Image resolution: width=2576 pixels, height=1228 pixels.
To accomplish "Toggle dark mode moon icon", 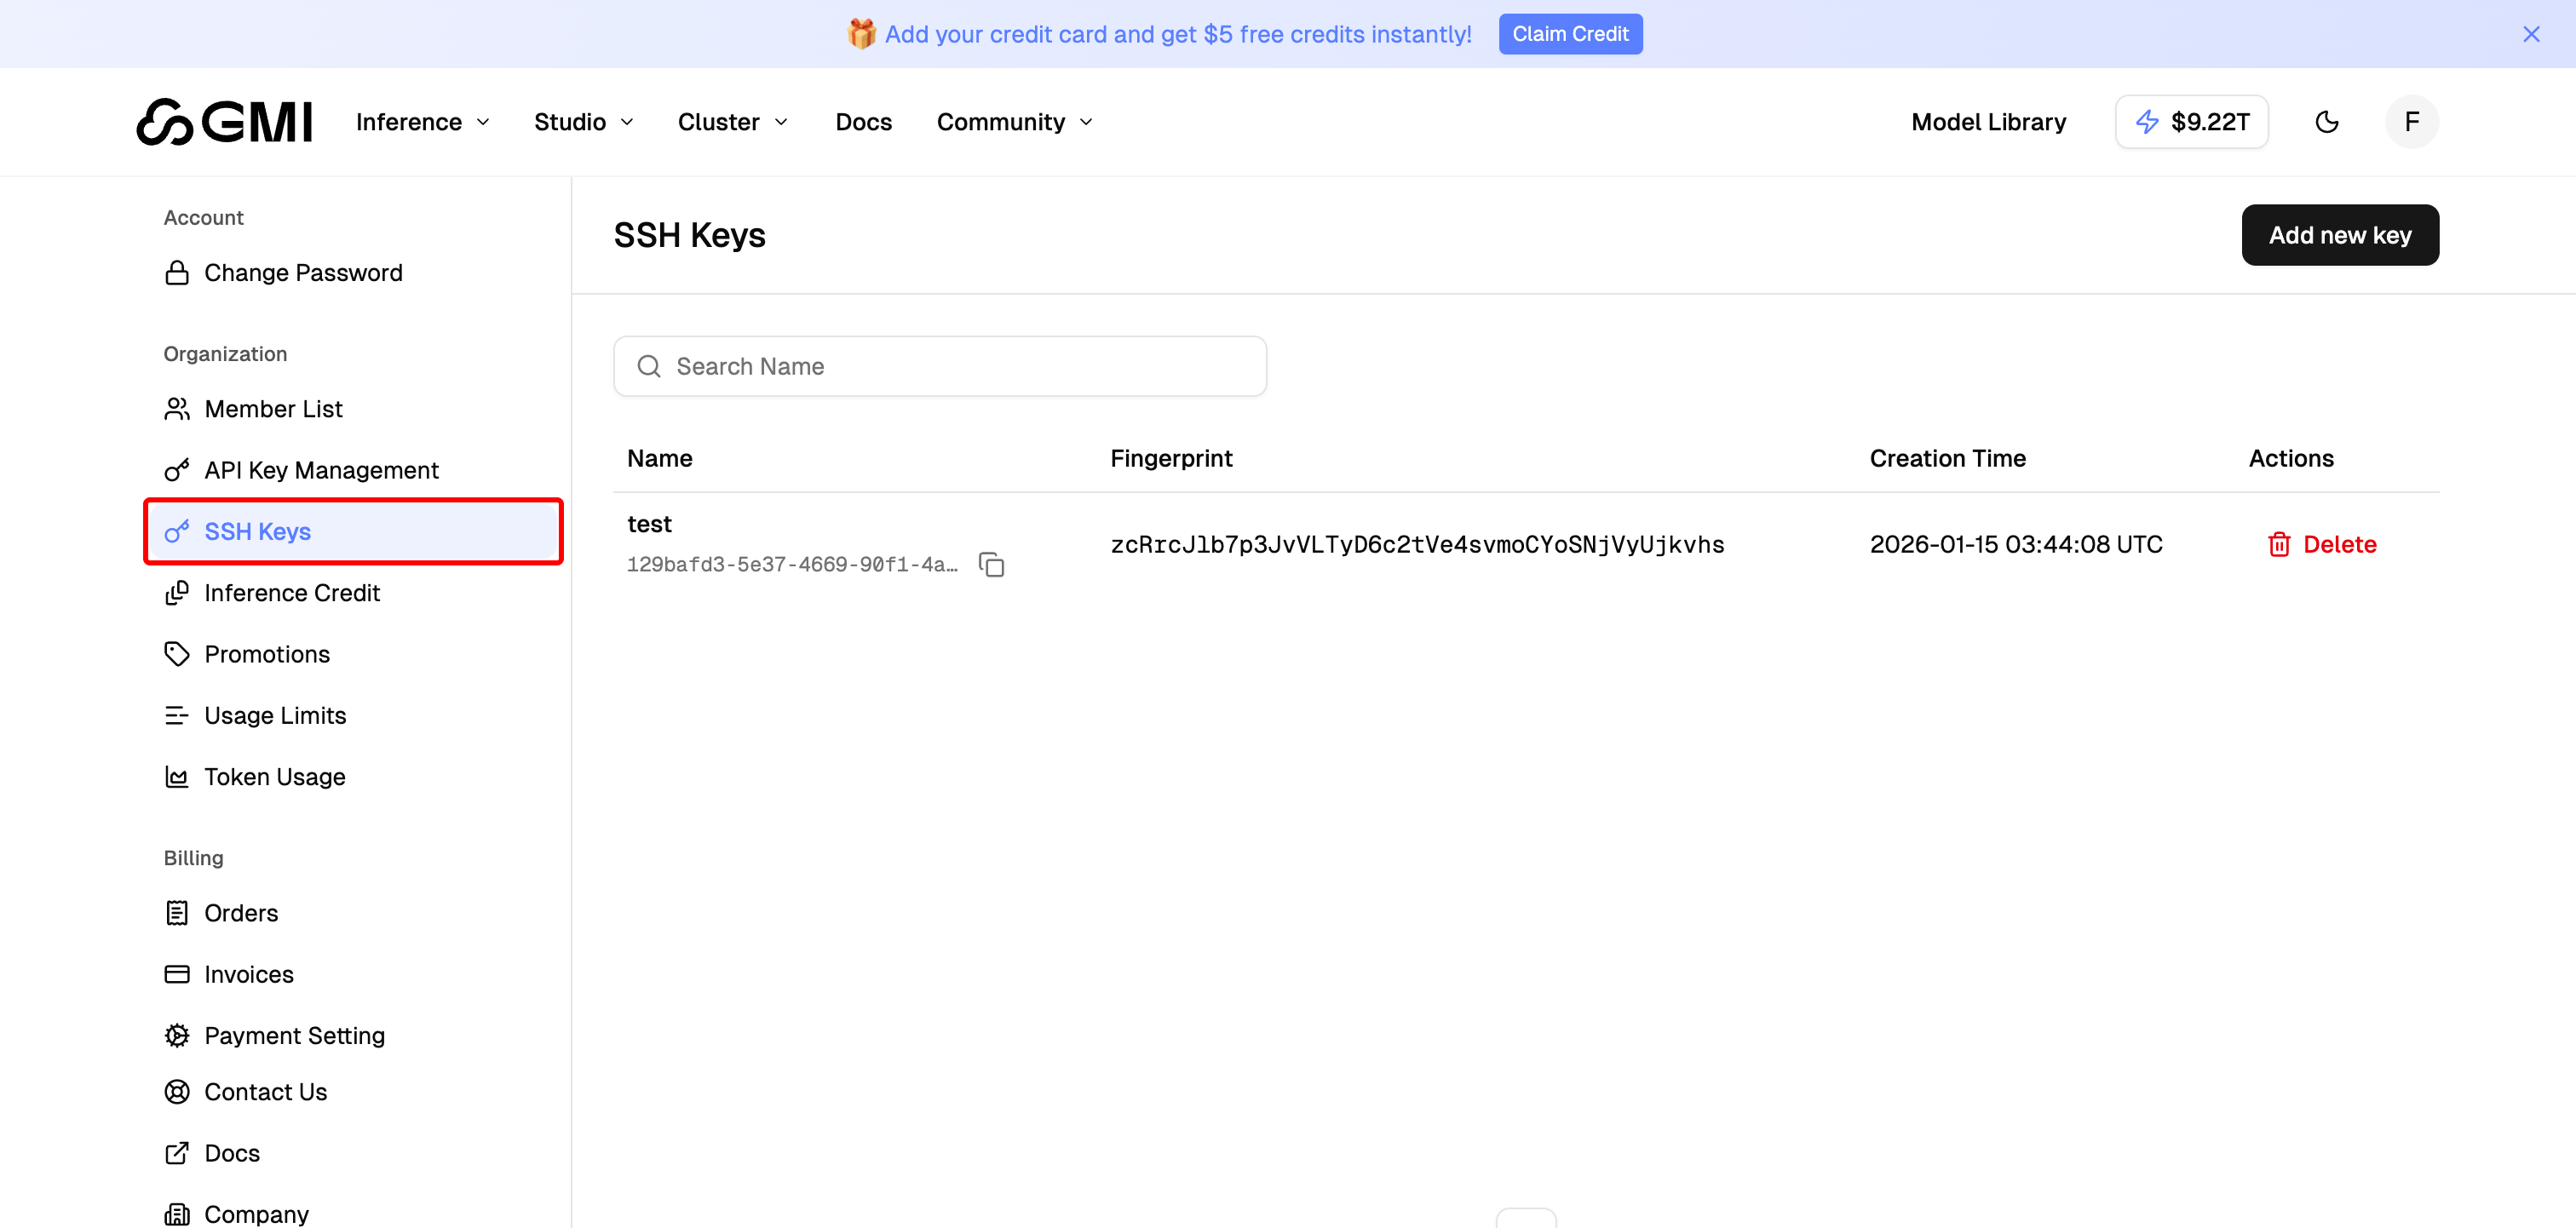I will tap(2327, 122).
